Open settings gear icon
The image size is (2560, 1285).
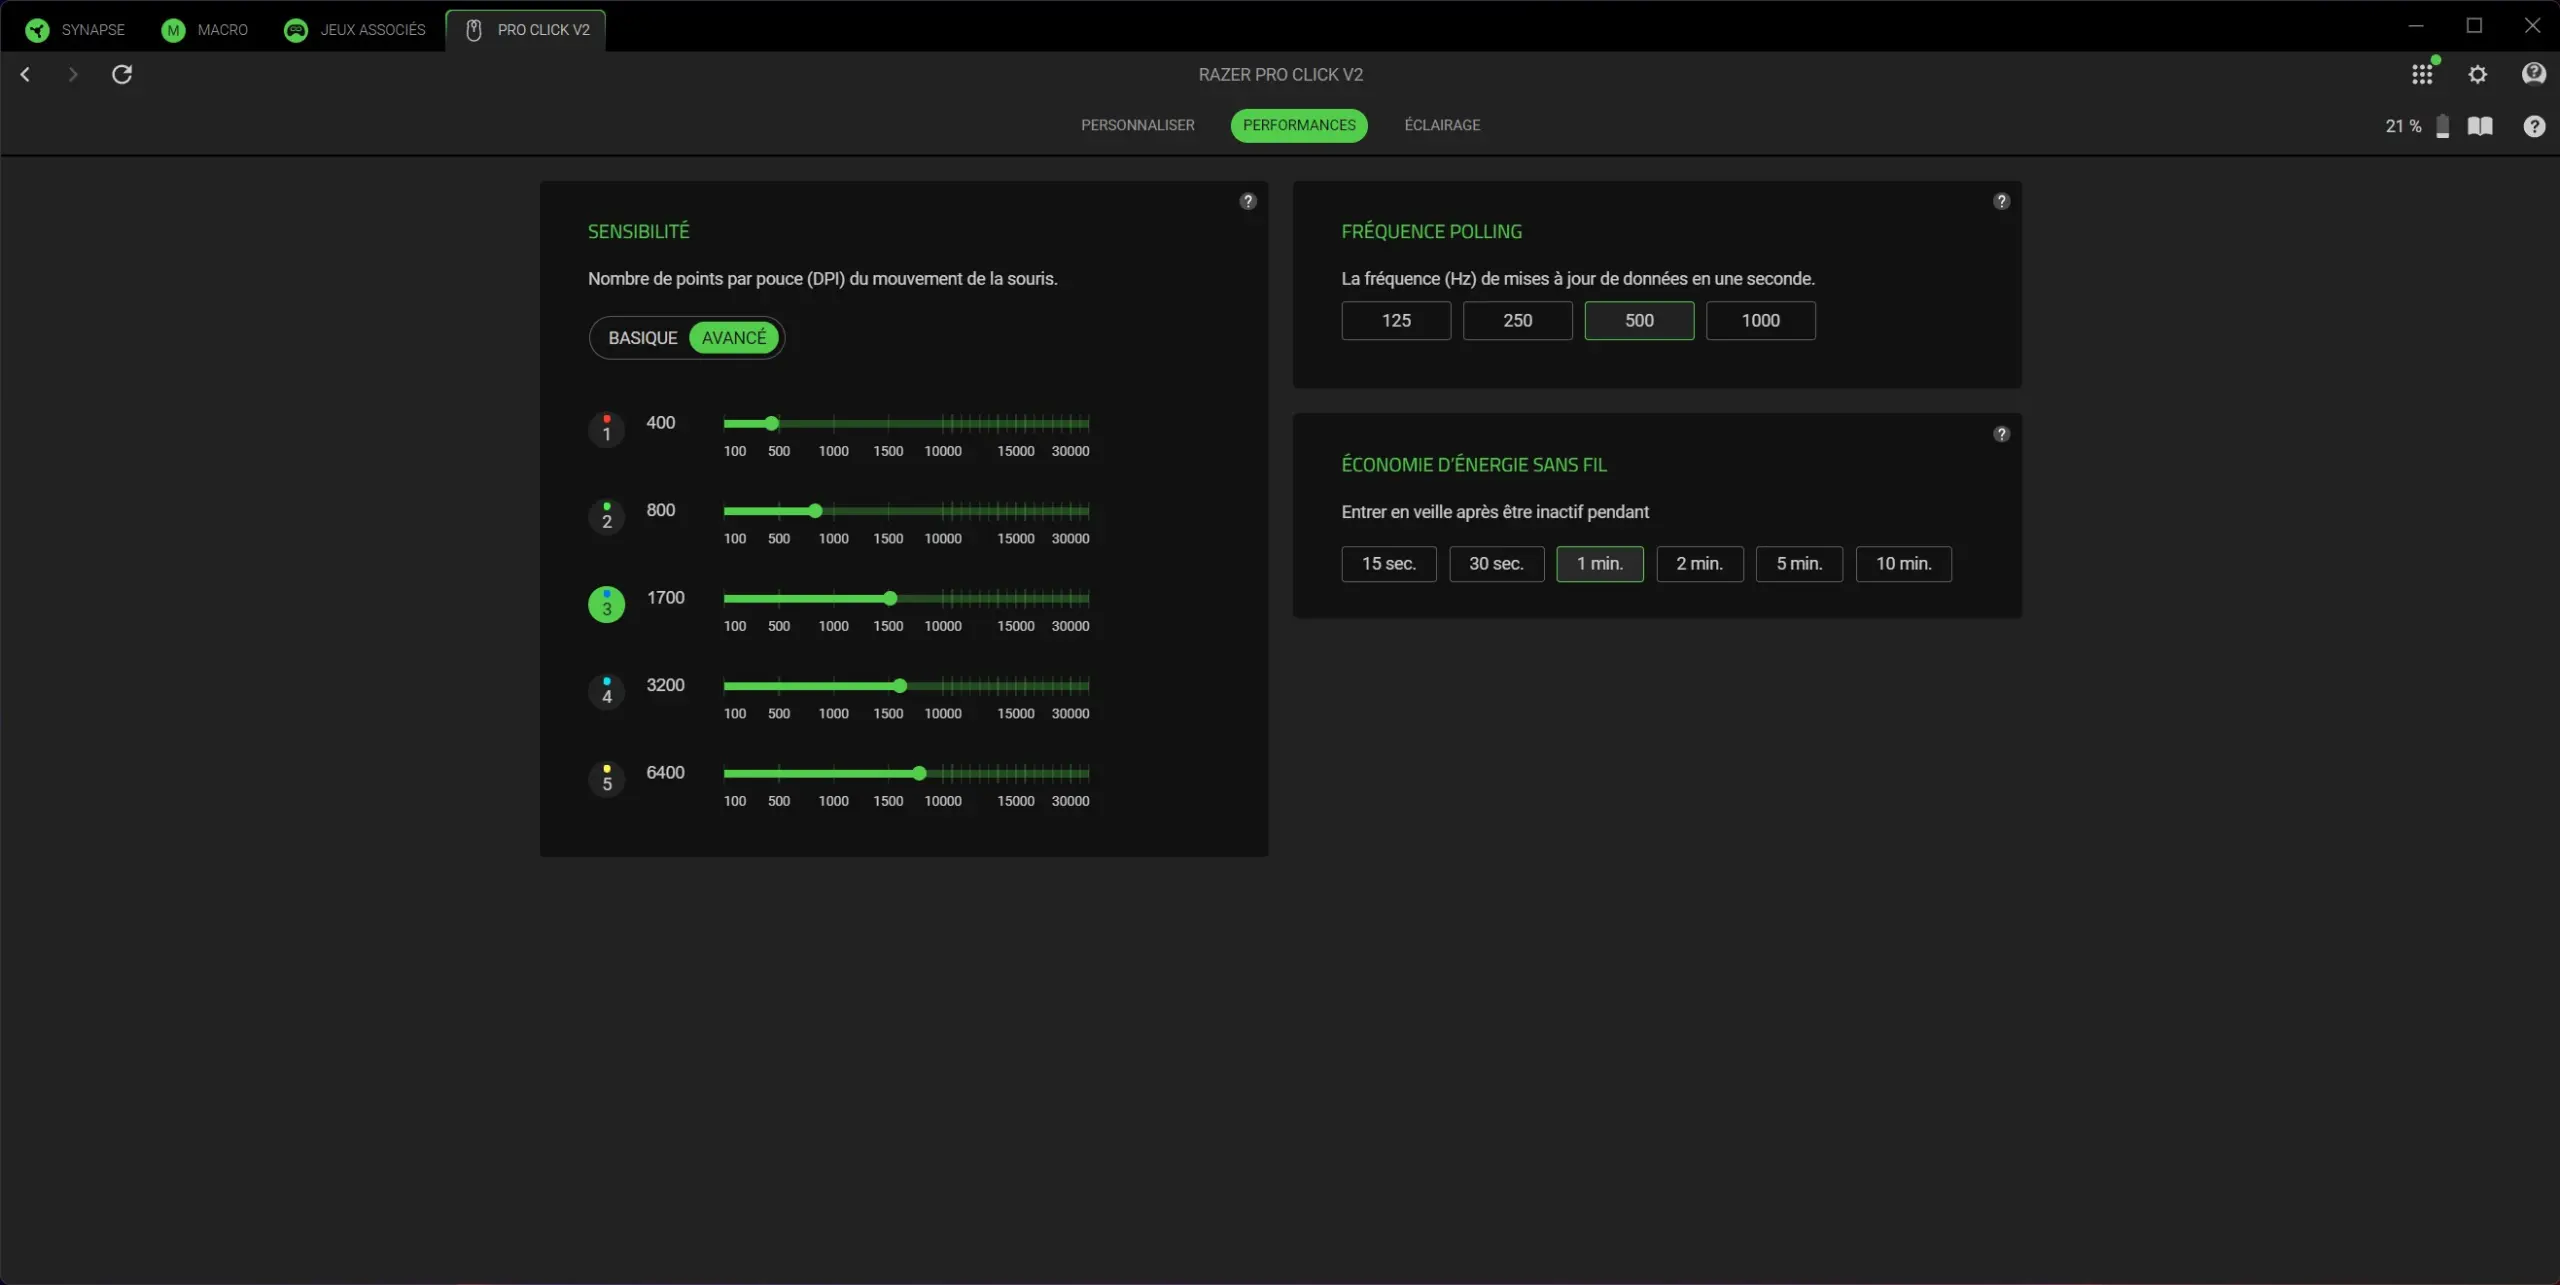[x=2478, y=74]
